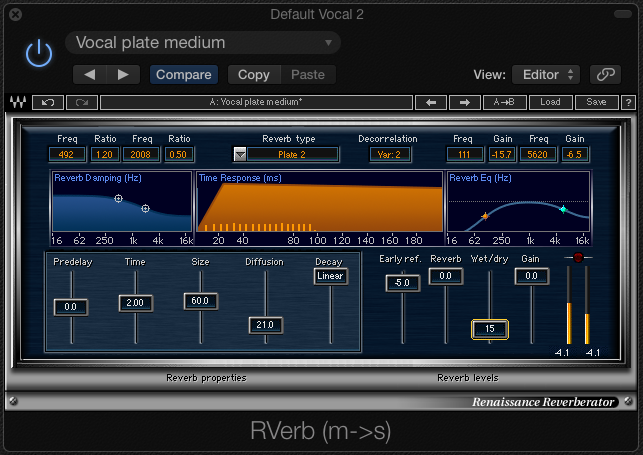Open the Load menu

pyautogui.click(x=550, y=102)
